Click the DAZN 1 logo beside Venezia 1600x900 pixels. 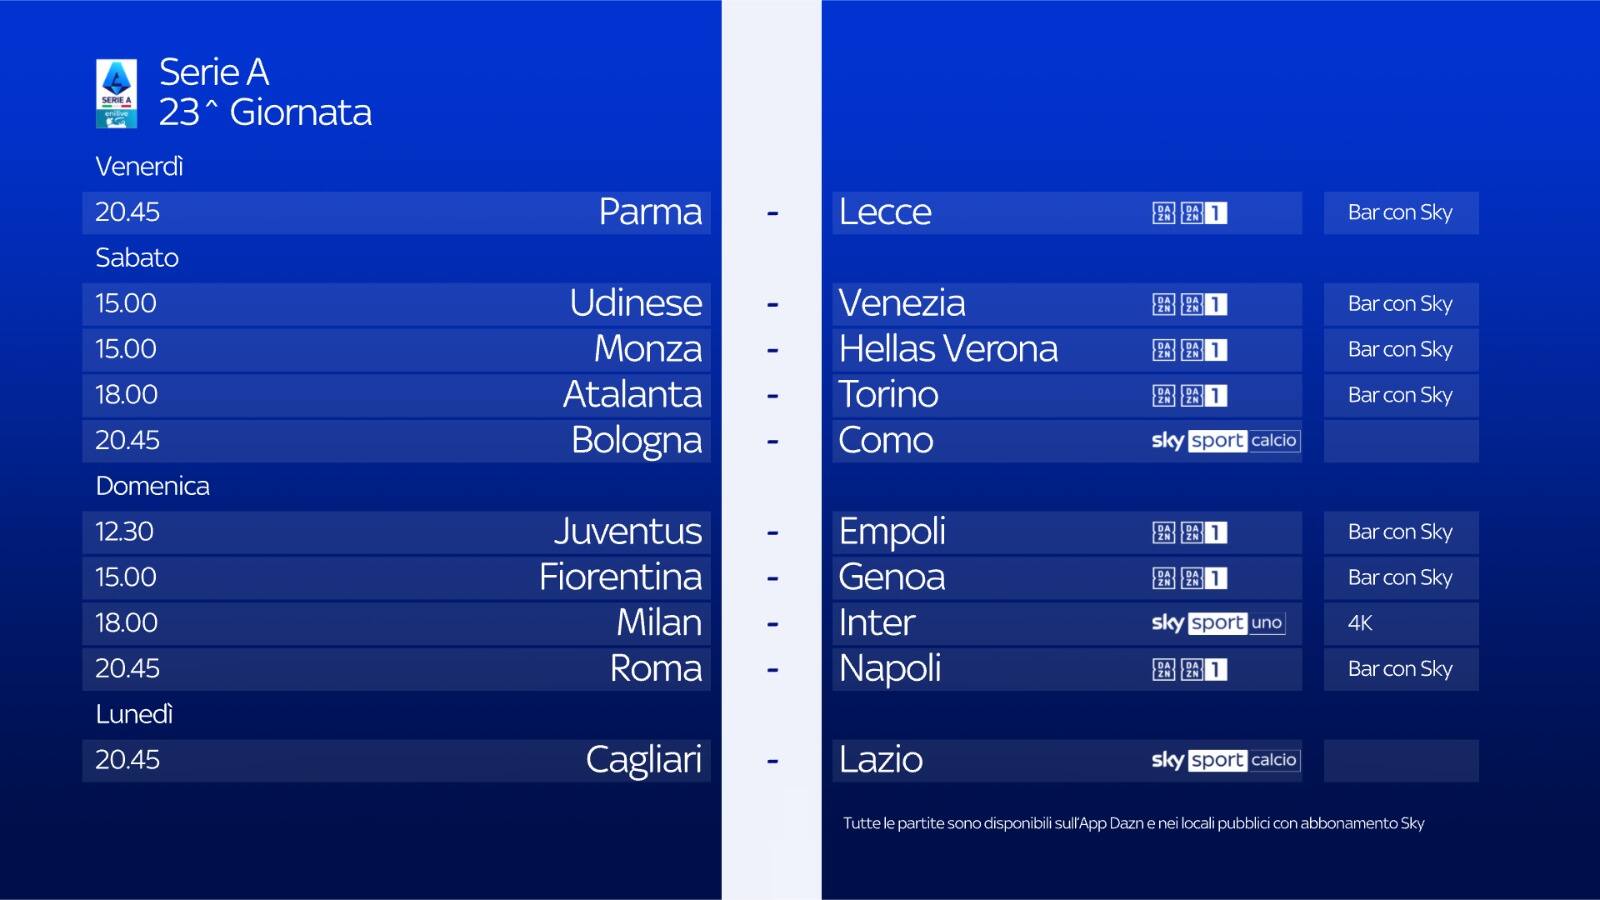click(1189, 304)
